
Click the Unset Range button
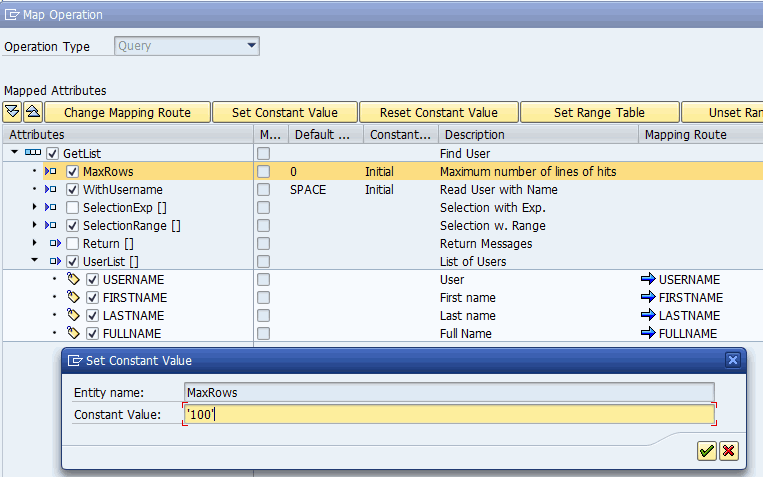tap(723, 112)
